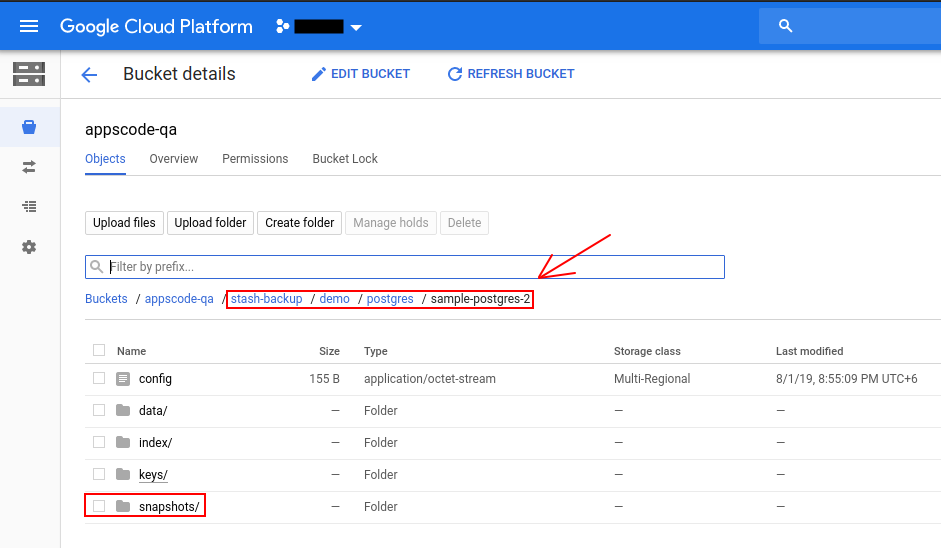The width and height of the screenshot is (941, 548).
Task: Open the Transfer icon in sidebar
Action: point(29,167)
